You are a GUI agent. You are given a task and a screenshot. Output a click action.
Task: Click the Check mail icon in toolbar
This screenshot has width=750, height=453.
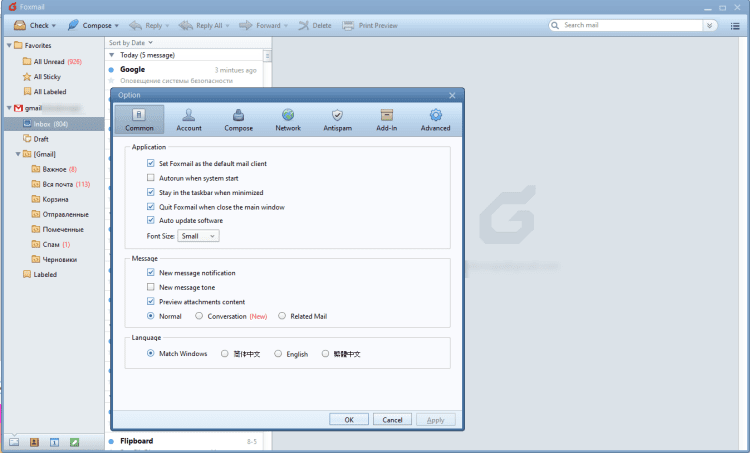pyautogui.click(x=20, y=25)
